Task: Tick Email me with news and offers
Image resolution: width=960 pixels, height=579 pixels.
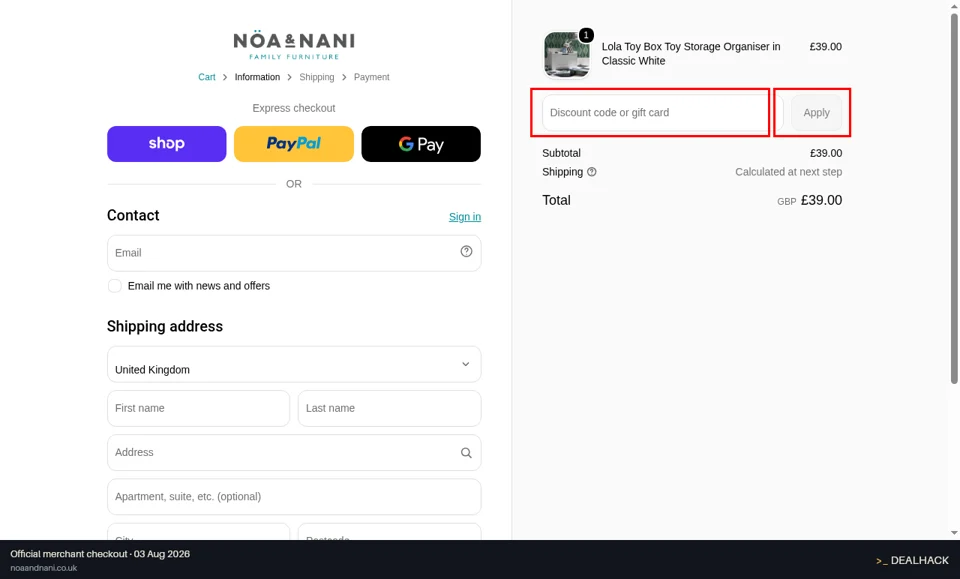Action: click(114, 286)
